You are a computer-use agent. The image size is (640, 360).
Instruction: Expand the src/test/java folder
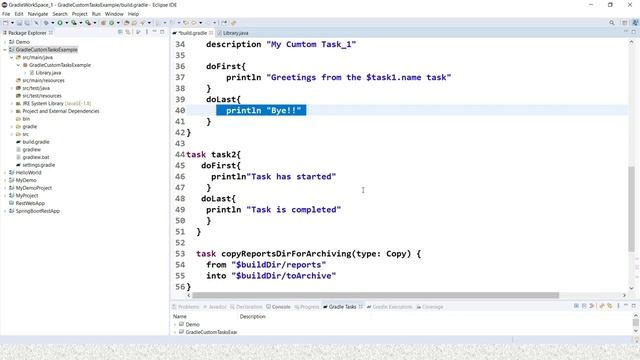[x=12, y=88]
